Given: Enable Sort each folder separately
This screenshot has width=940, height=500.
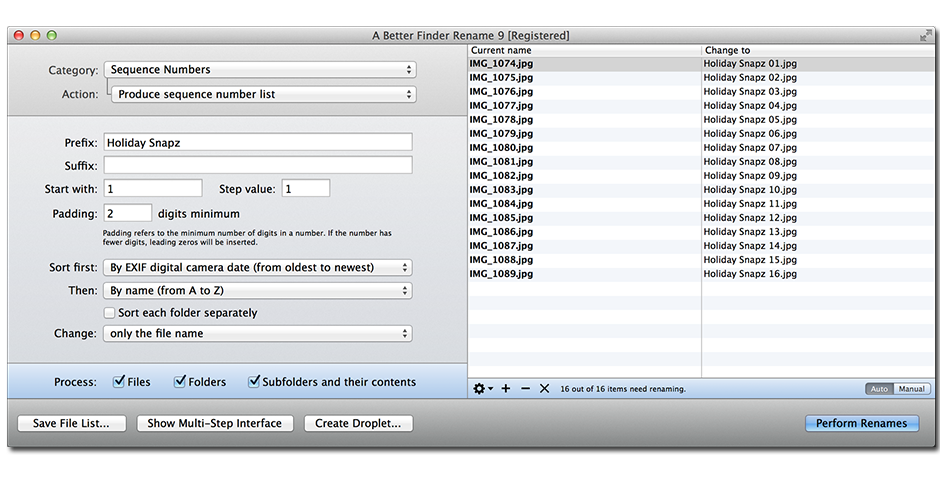Looking at the screenshot, I should tap(109, 312).
